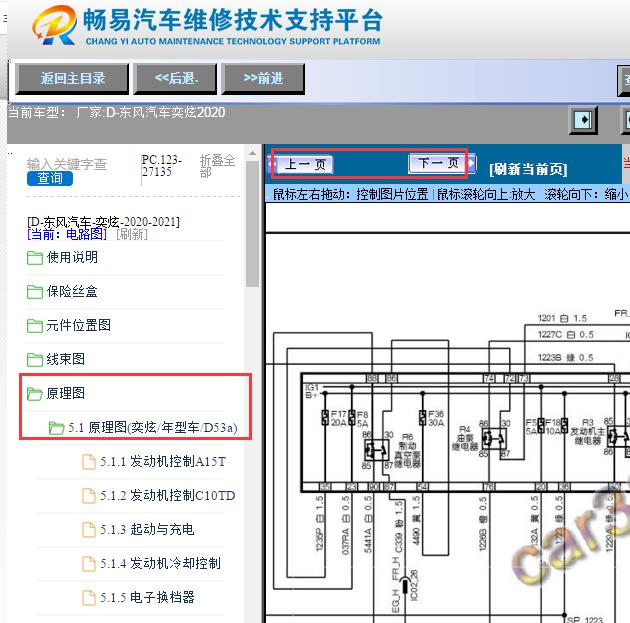Click the platform R logo
This screenshot has width=630, height=623.
pyautogui.click(x=55, y=25)
